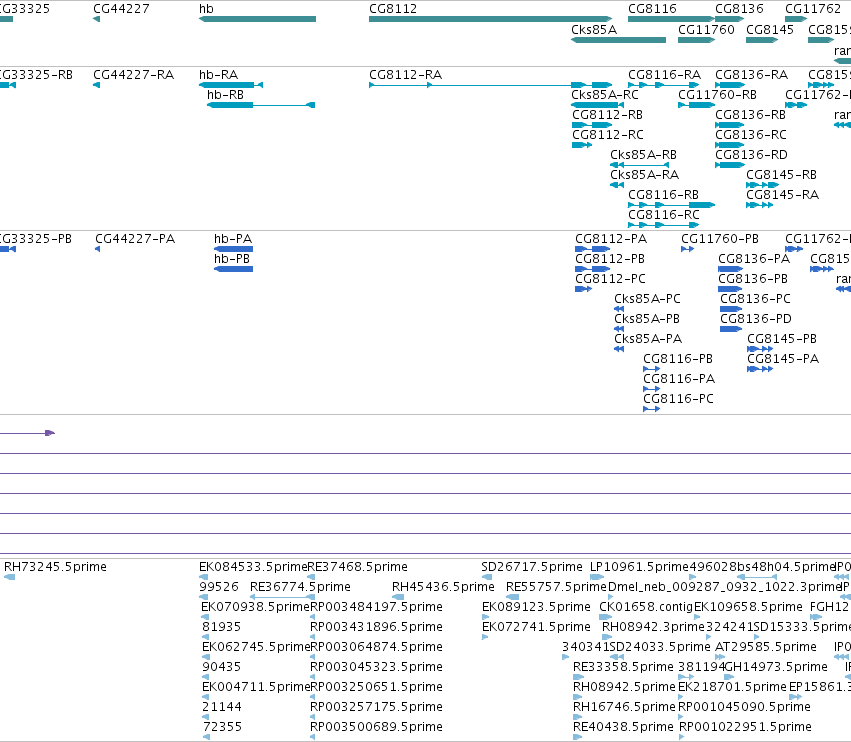Screen dimensions: 851x742
Task: Click the CG11760-PB protein label
Action: [x=720, y=239]
